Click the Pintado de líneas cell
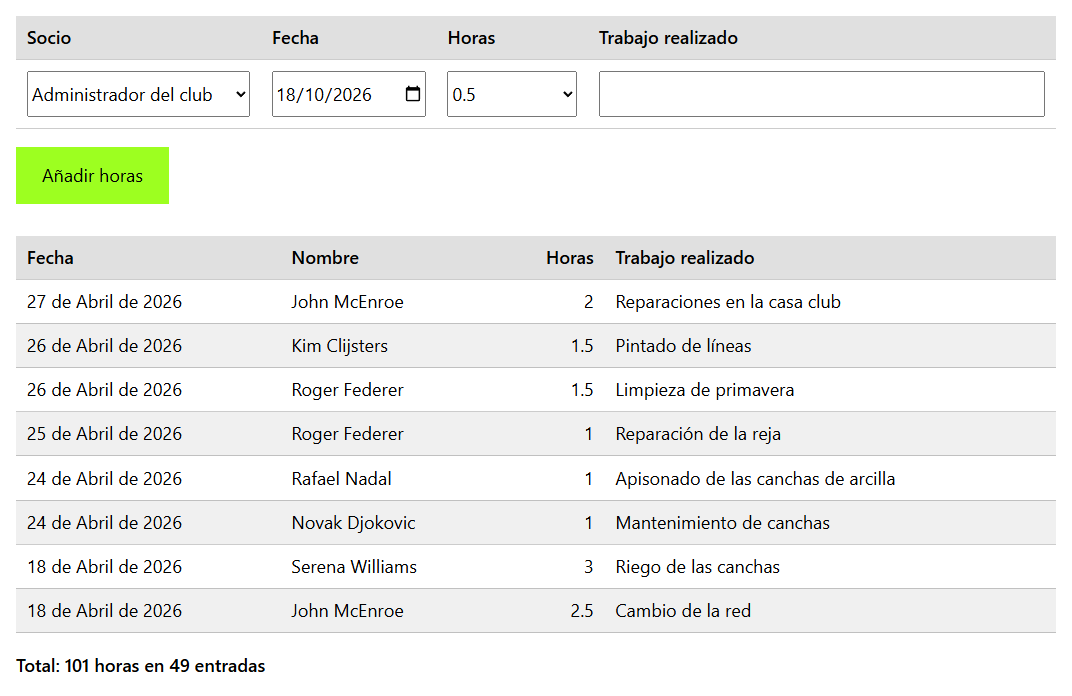The width and height of the screenshot is (1072, 696). (683, 346)
